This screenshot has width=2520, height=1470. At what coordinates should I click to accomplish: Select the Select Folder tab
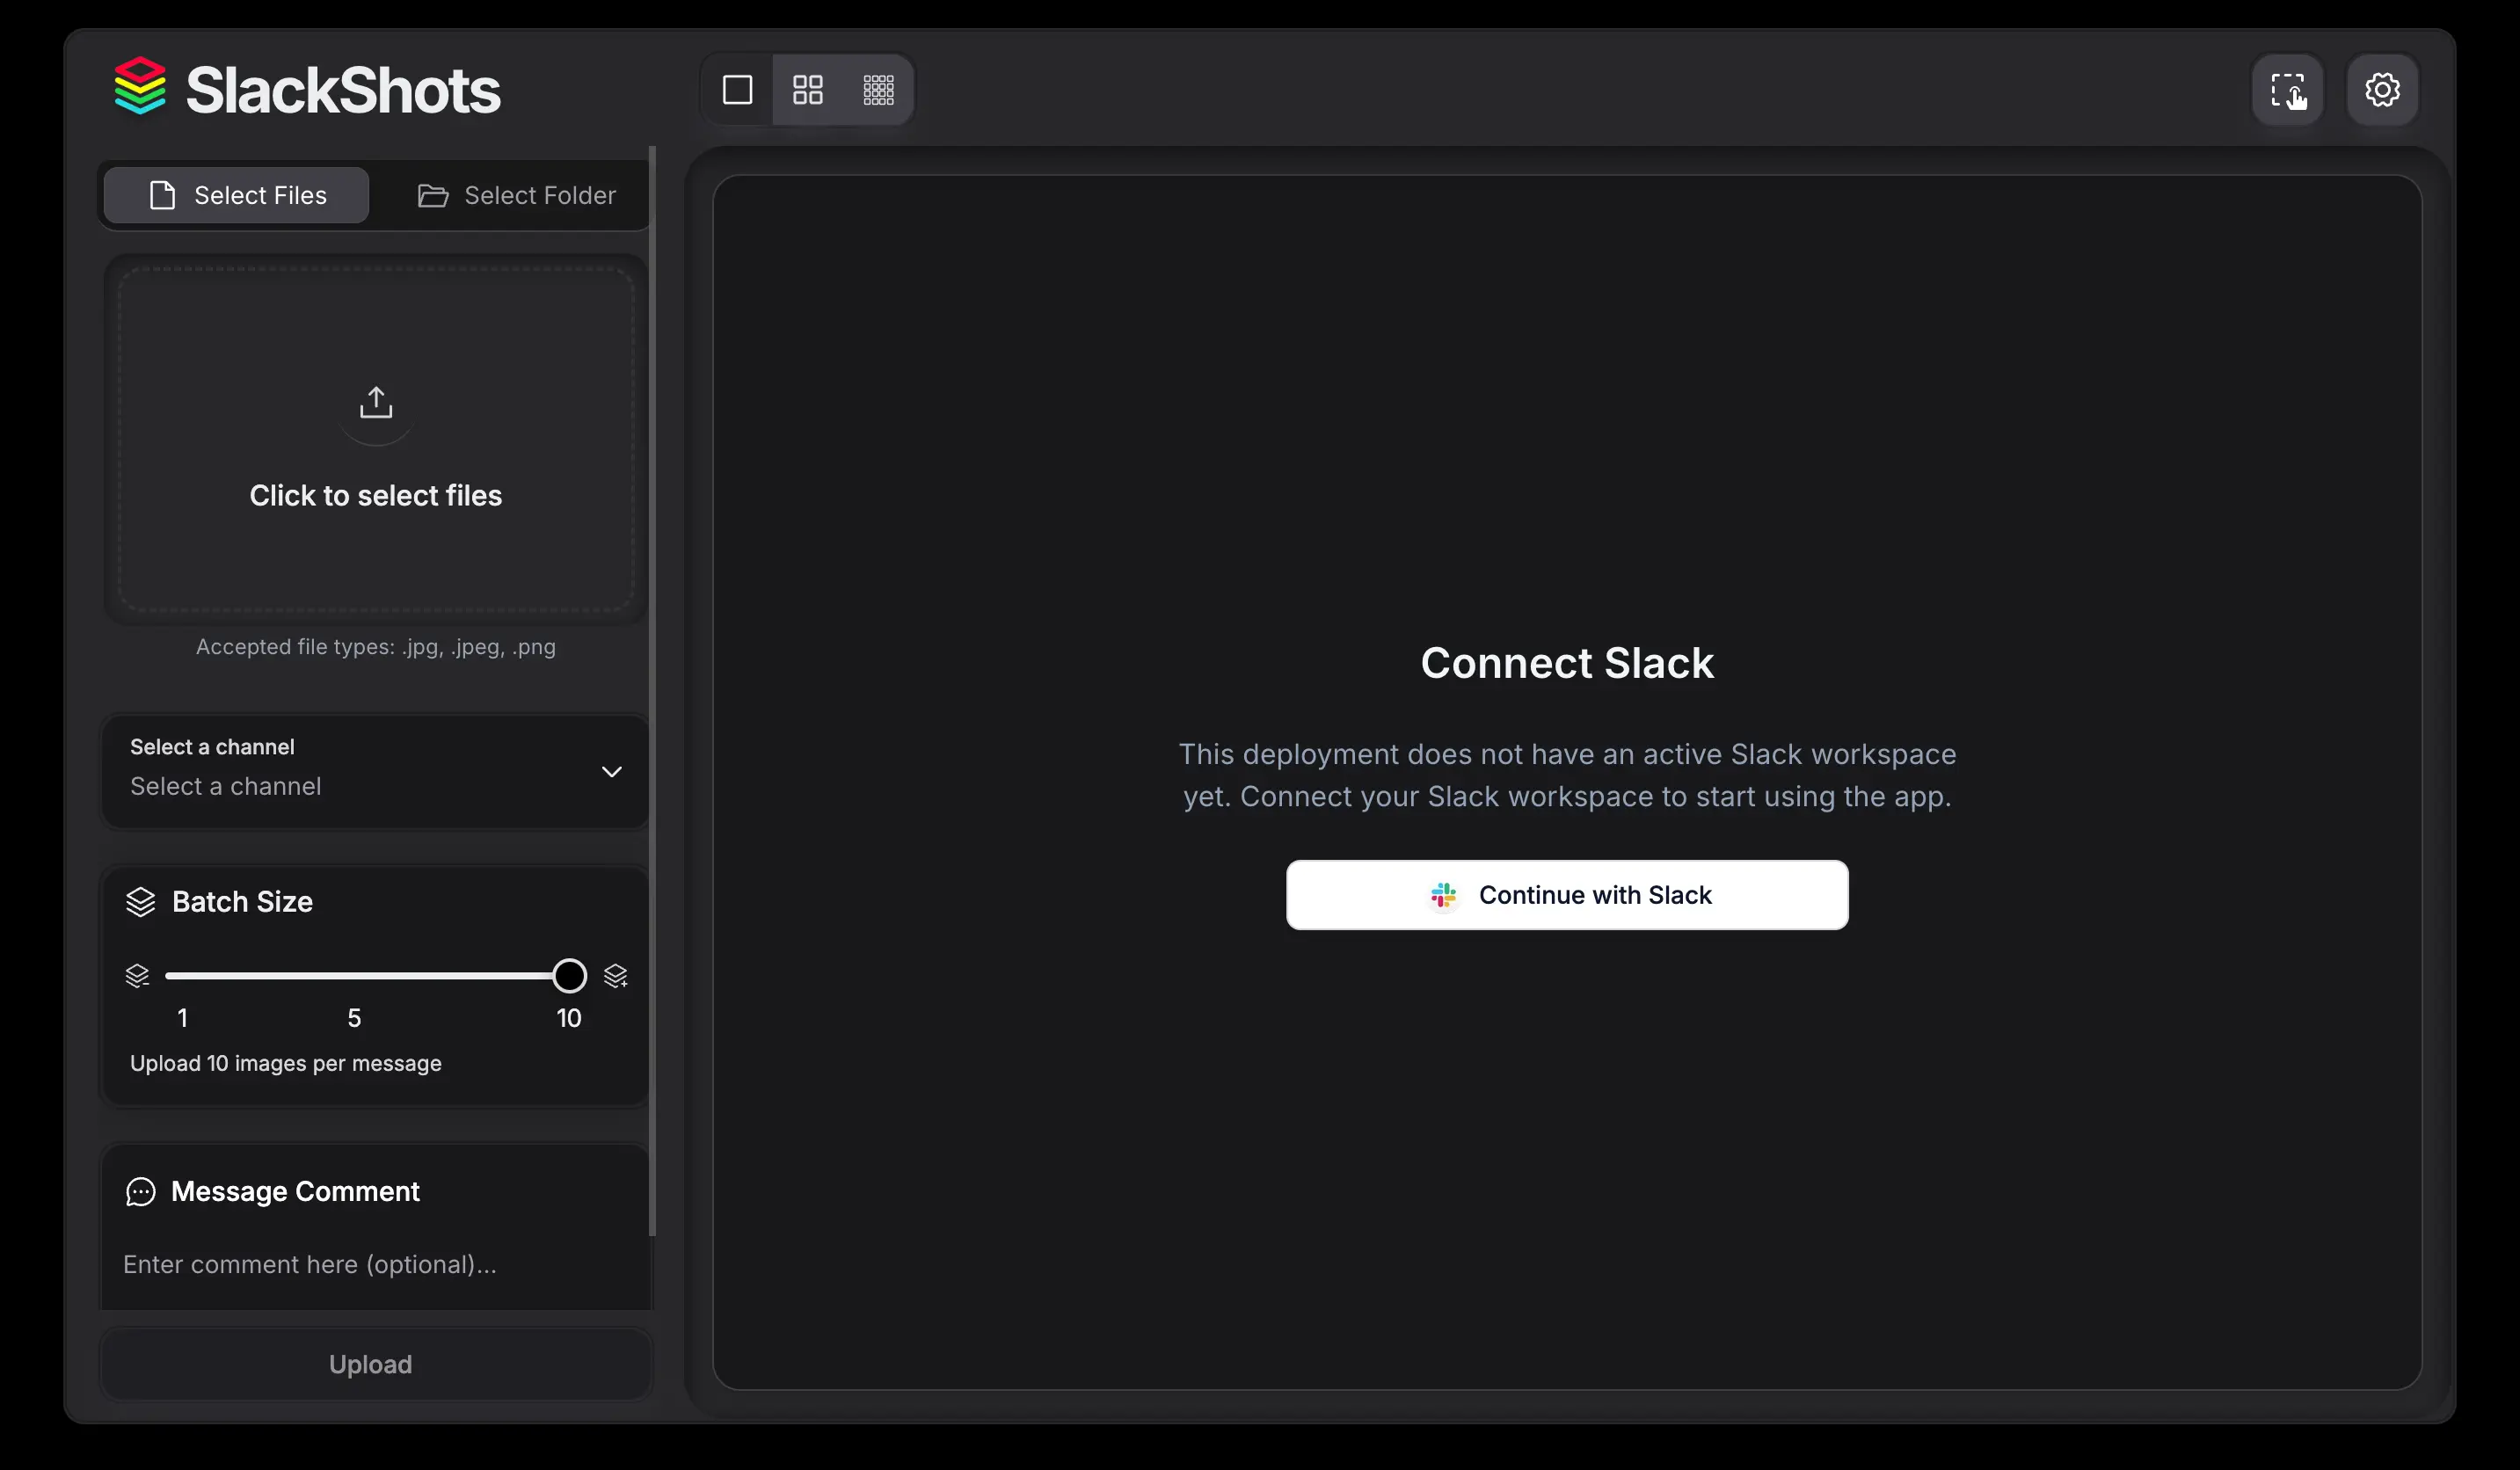point(516,195)
